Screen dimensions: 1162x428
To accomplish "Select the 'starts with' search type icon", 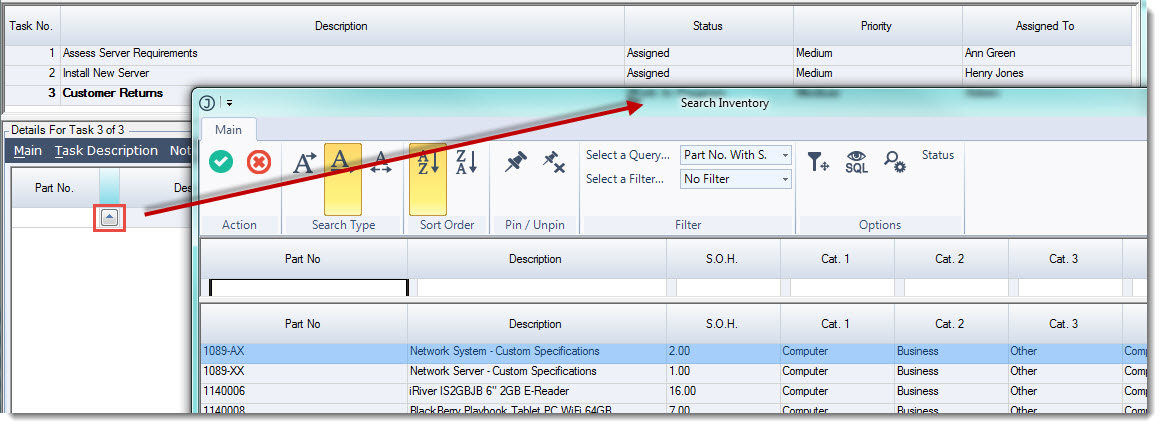I will 305,161.
